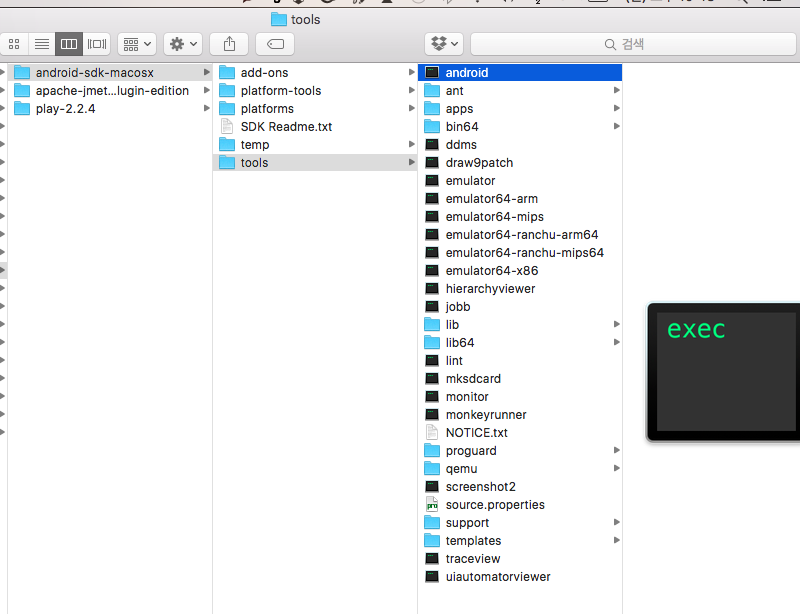800x614 pixels.
Task: Select the emulator64-mips file
Action: tap(520, 217)
